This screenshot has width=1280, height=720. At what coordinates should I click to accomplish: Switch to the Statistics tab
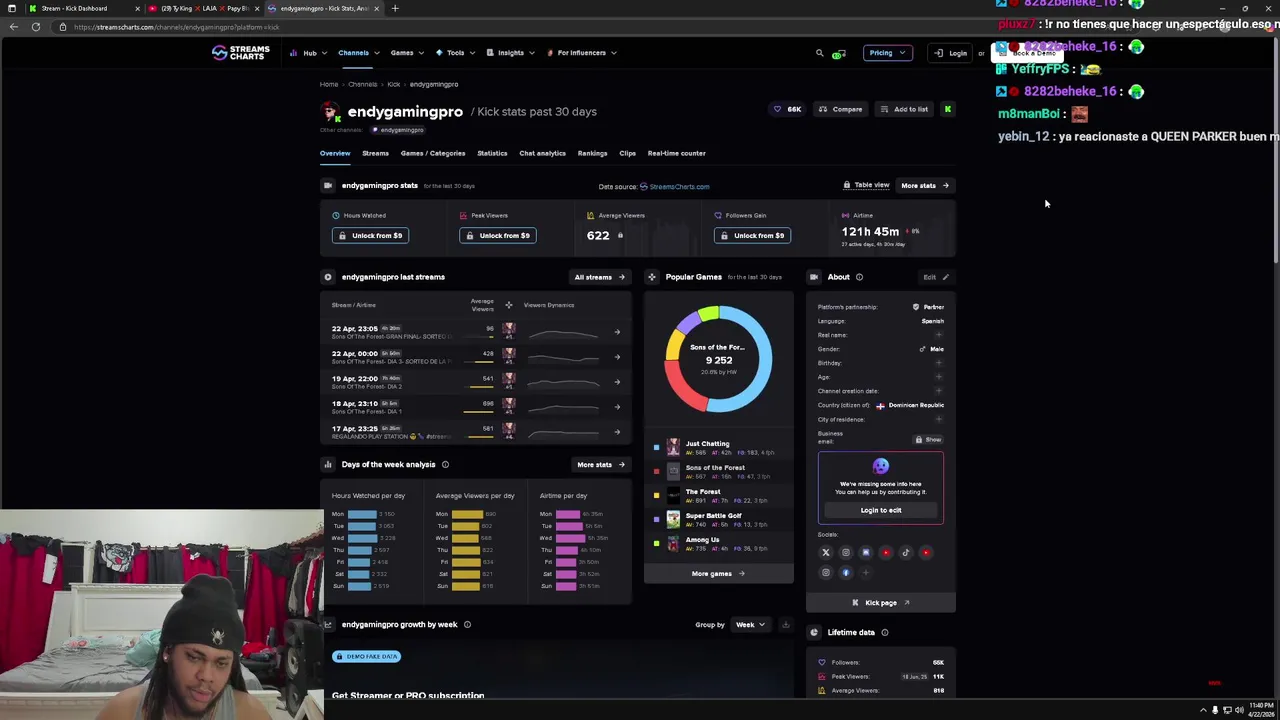point(492,153)
